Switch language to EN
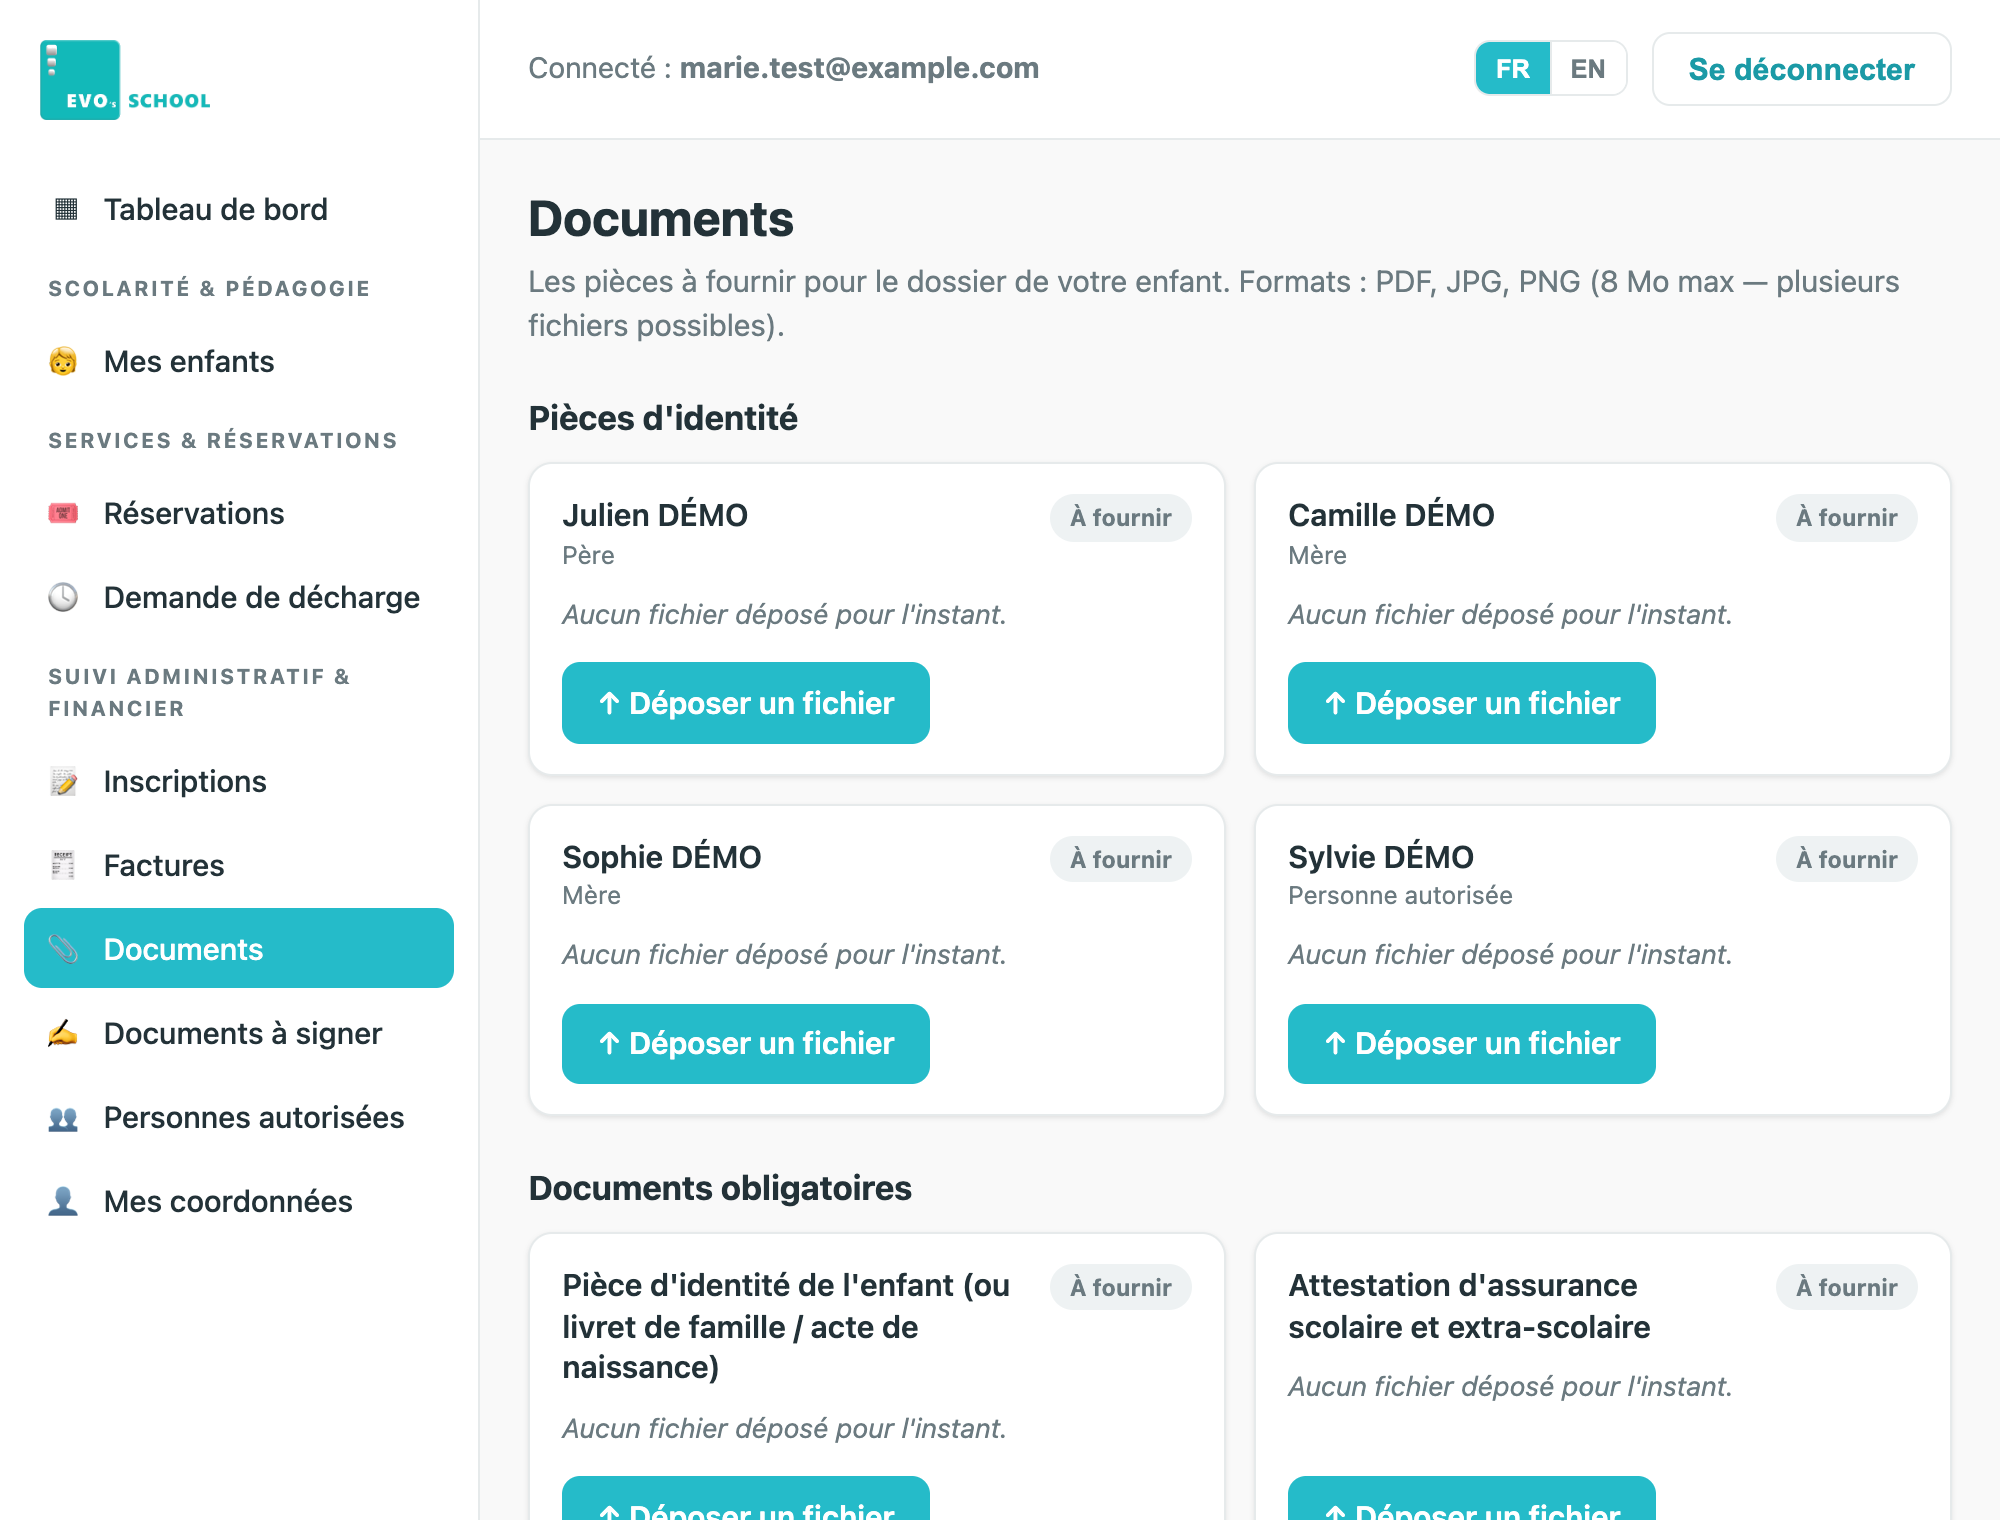Viewport: 2000px width, 1520px height. [x=1587, y=68]
